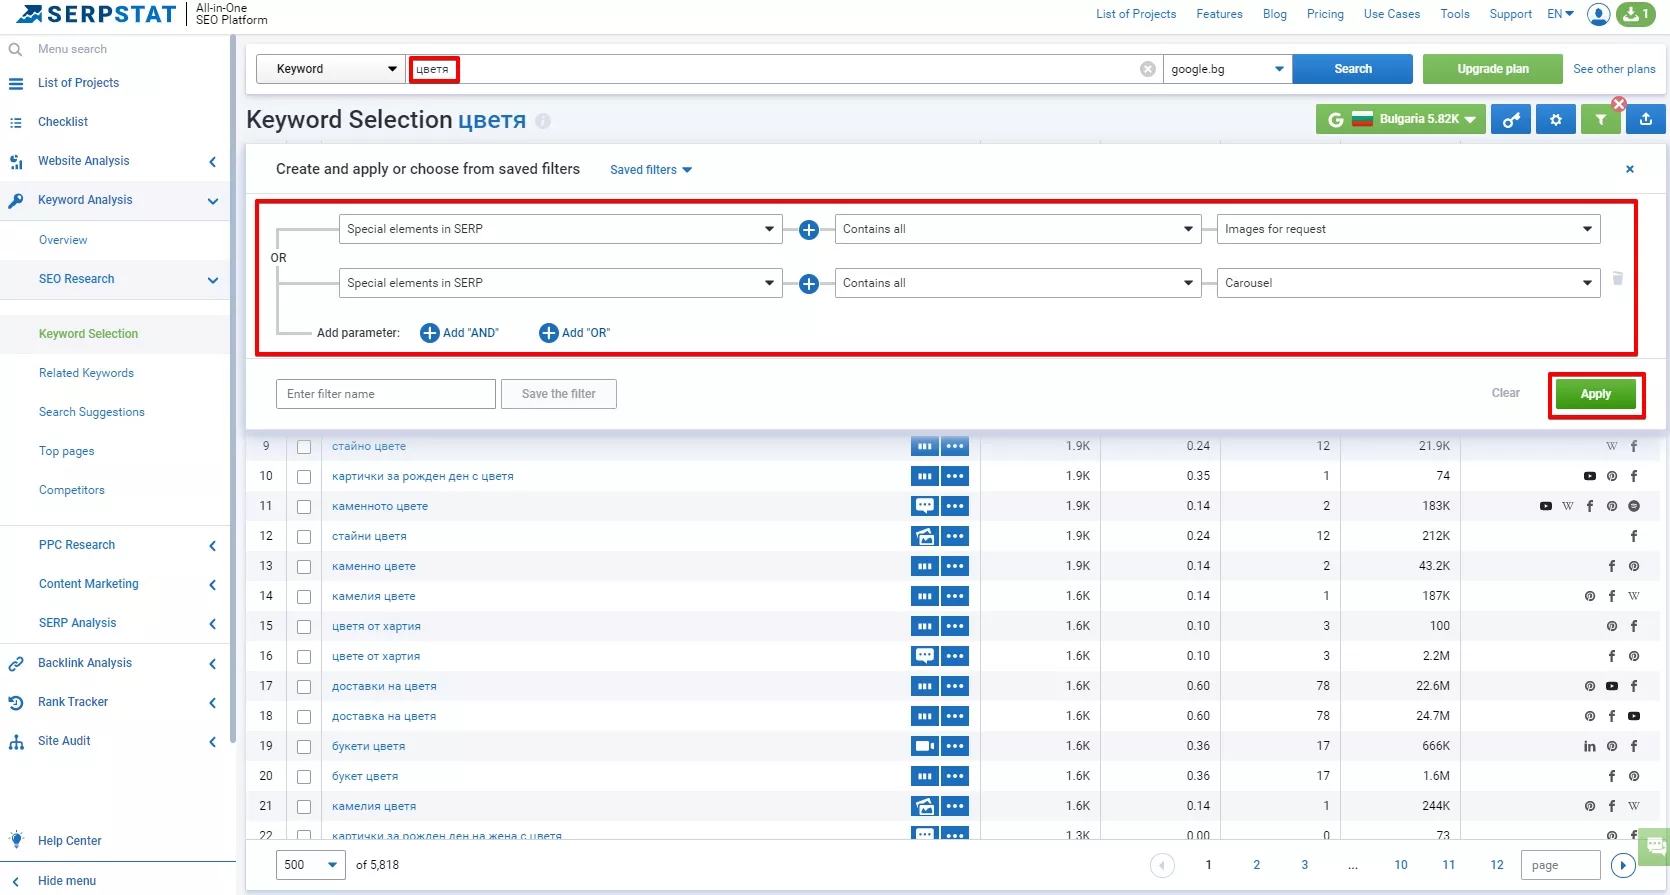Select checkbox for стайно цвете

[304, 447]
